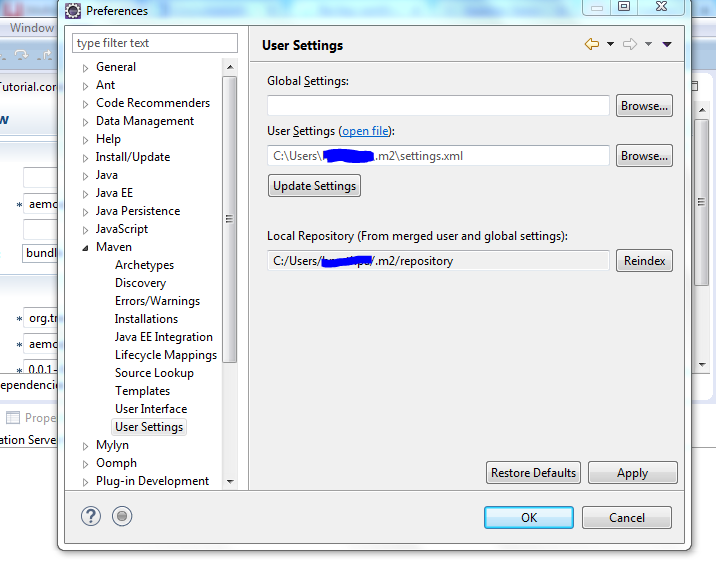Viewport: 716px width, 576px height.
Task: Click the Local Repository path field
Action: coord(438,260)
